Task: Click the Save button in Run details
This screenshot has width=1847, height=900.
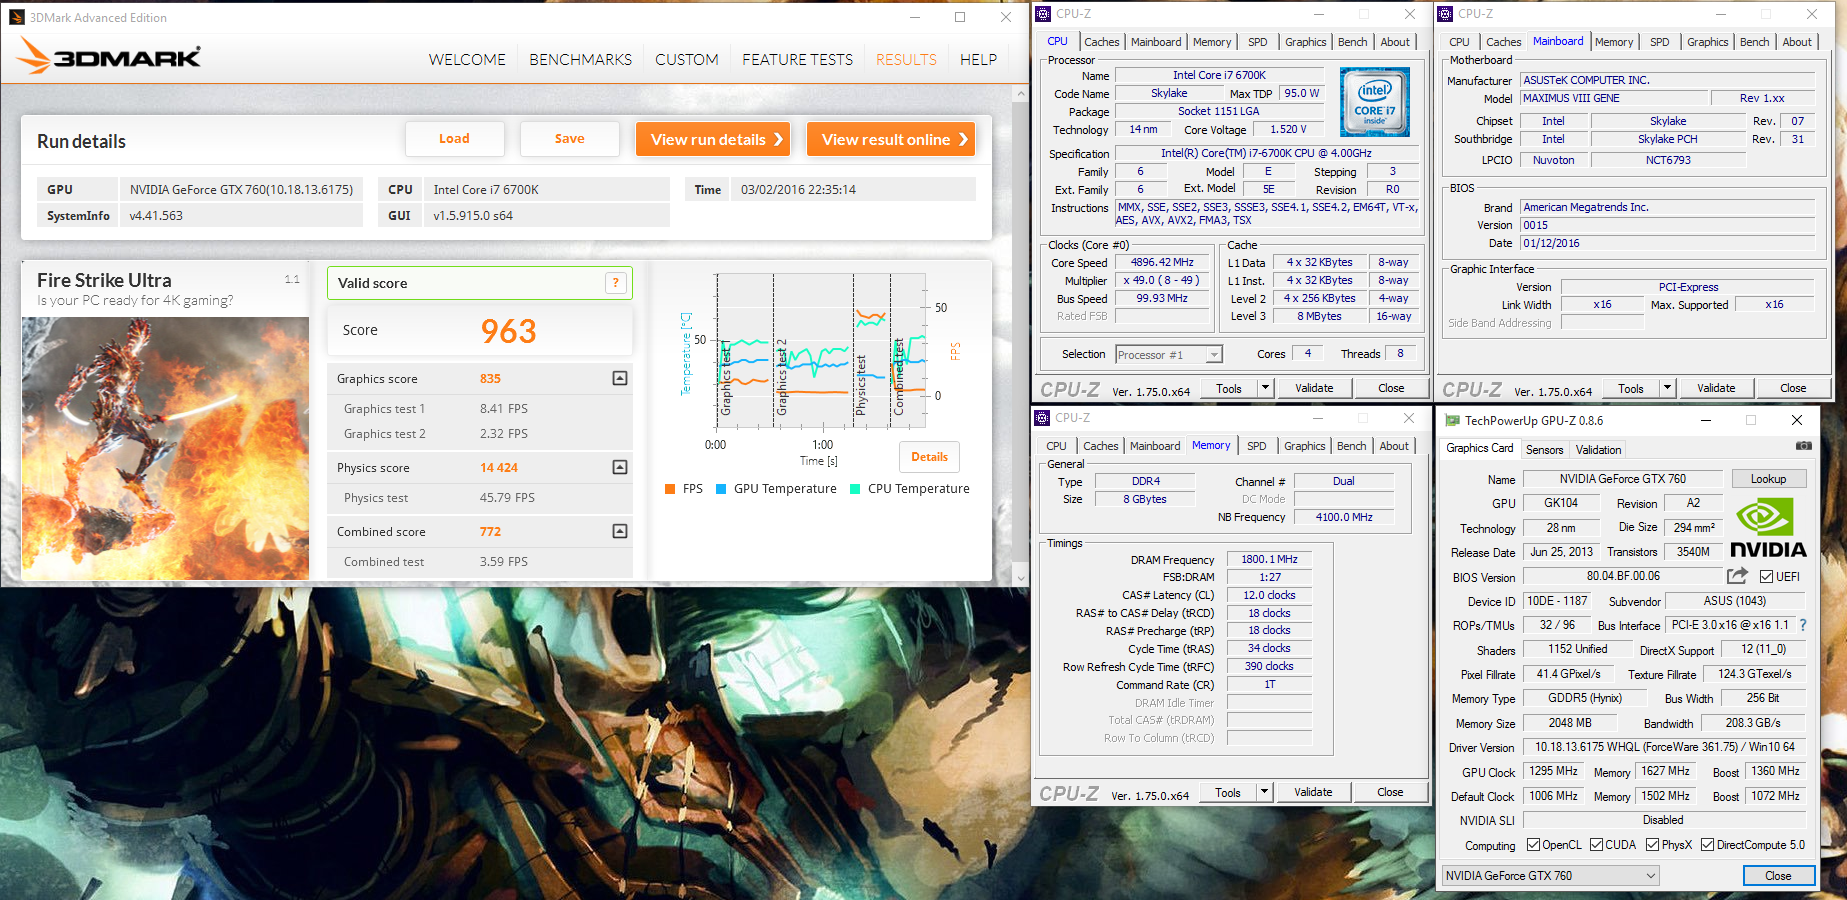Action: coord(570,139)
